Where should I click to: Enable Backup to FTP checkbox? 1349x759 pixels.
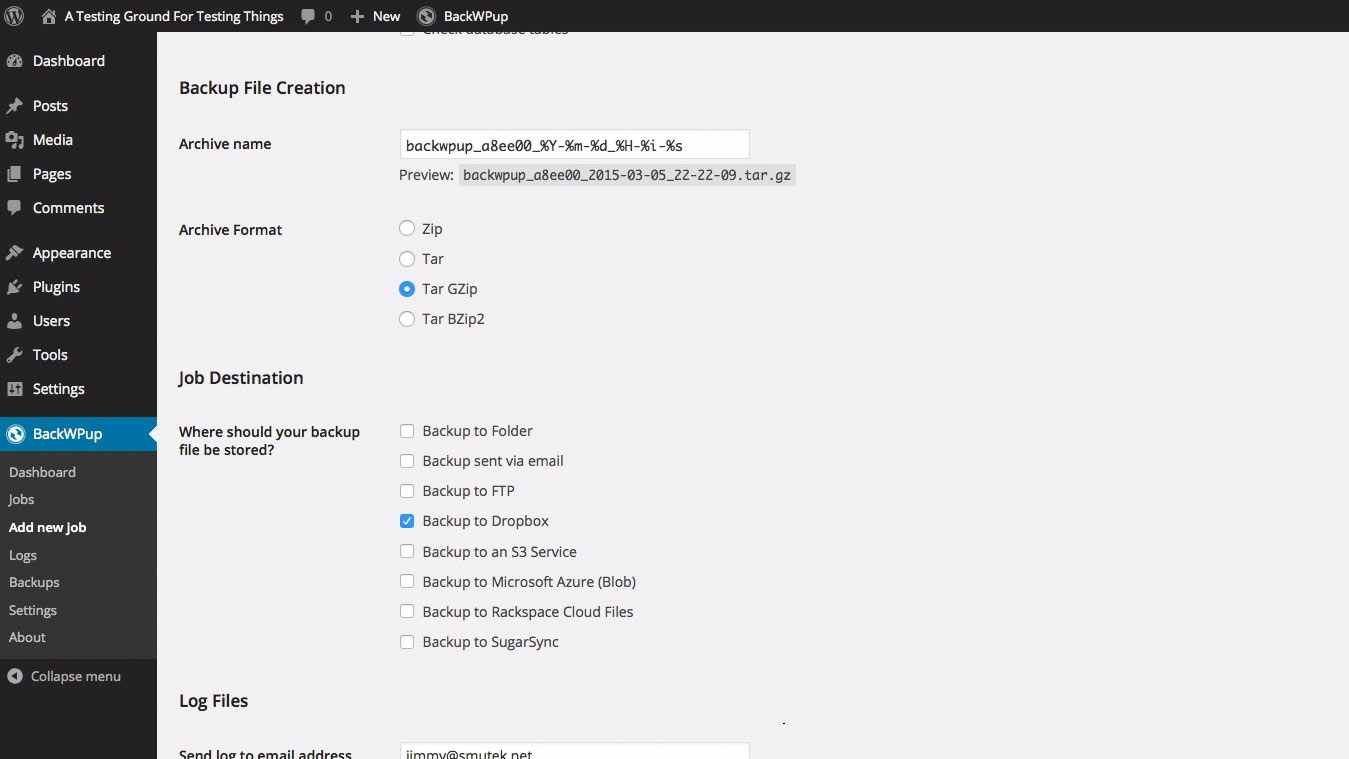tap(407, 491)
